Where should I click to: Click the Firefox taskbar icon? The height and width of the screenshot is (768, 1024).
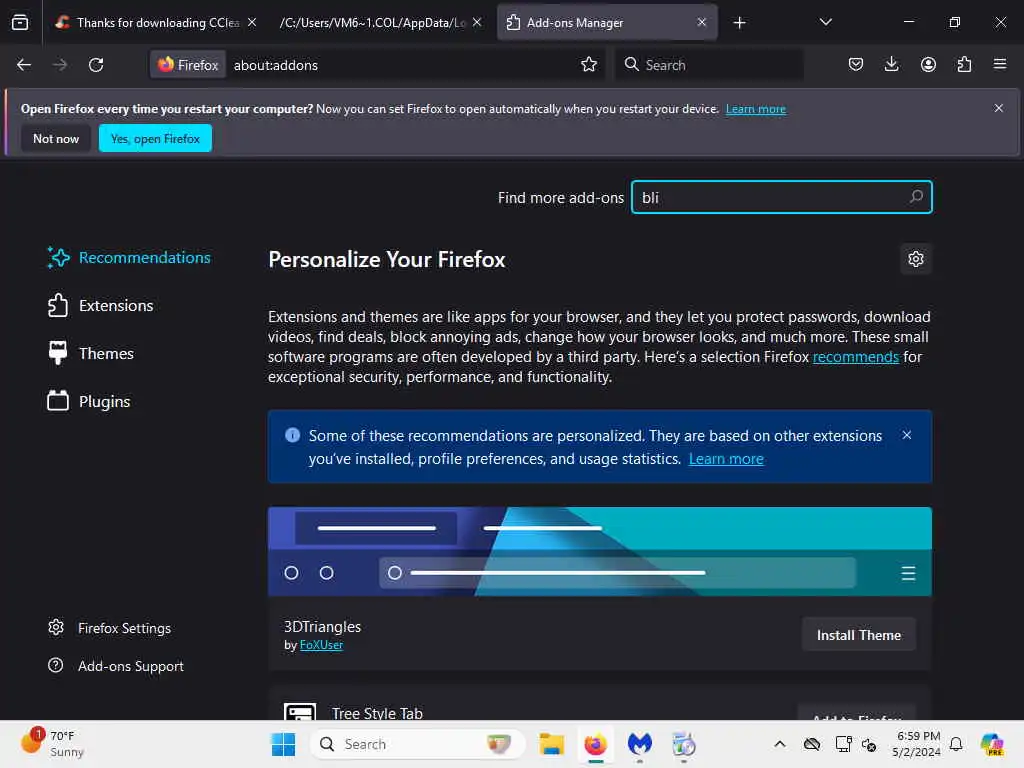pos(595,744)
